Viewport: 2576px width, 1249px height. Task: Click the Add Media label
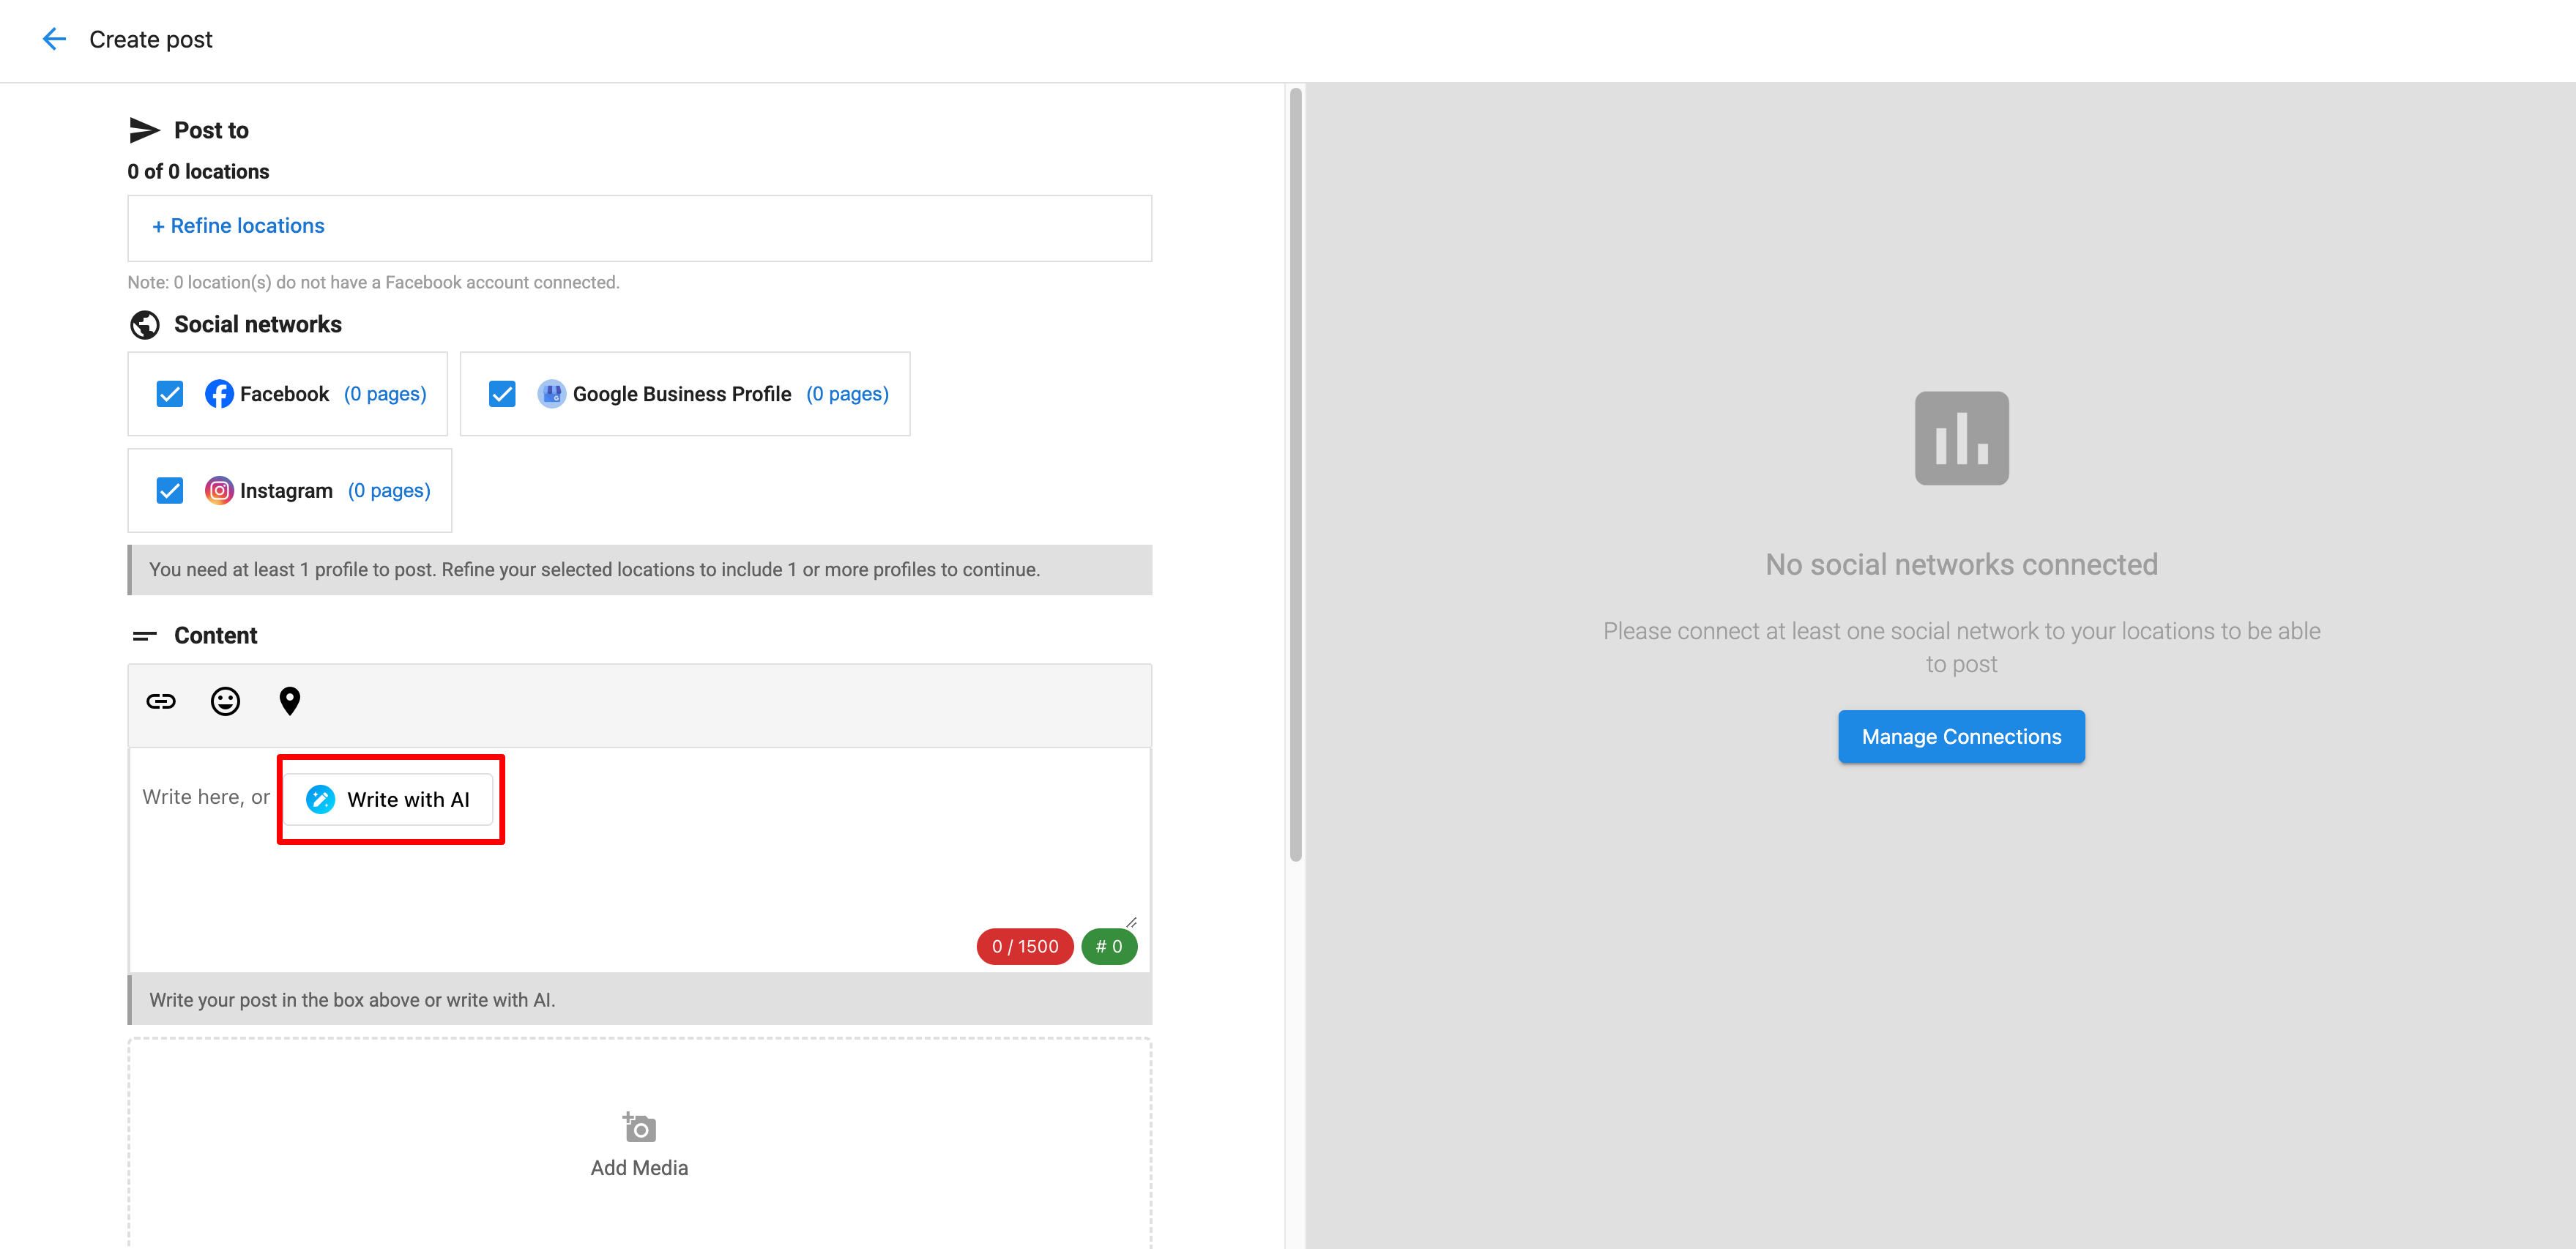pyautogui.click(x=639, y=1168)
